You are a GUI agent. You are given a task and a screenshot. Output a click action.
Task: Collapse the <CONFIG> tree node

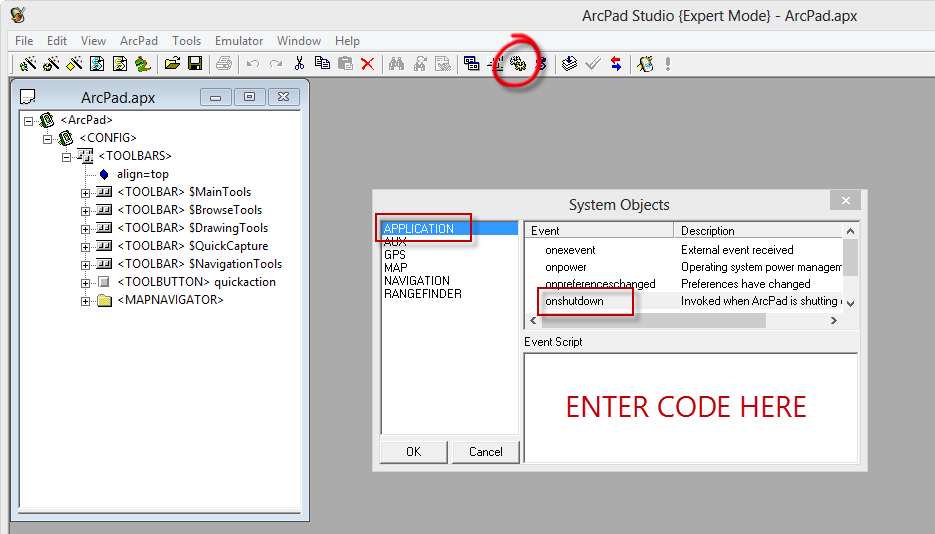click(47, 139)
